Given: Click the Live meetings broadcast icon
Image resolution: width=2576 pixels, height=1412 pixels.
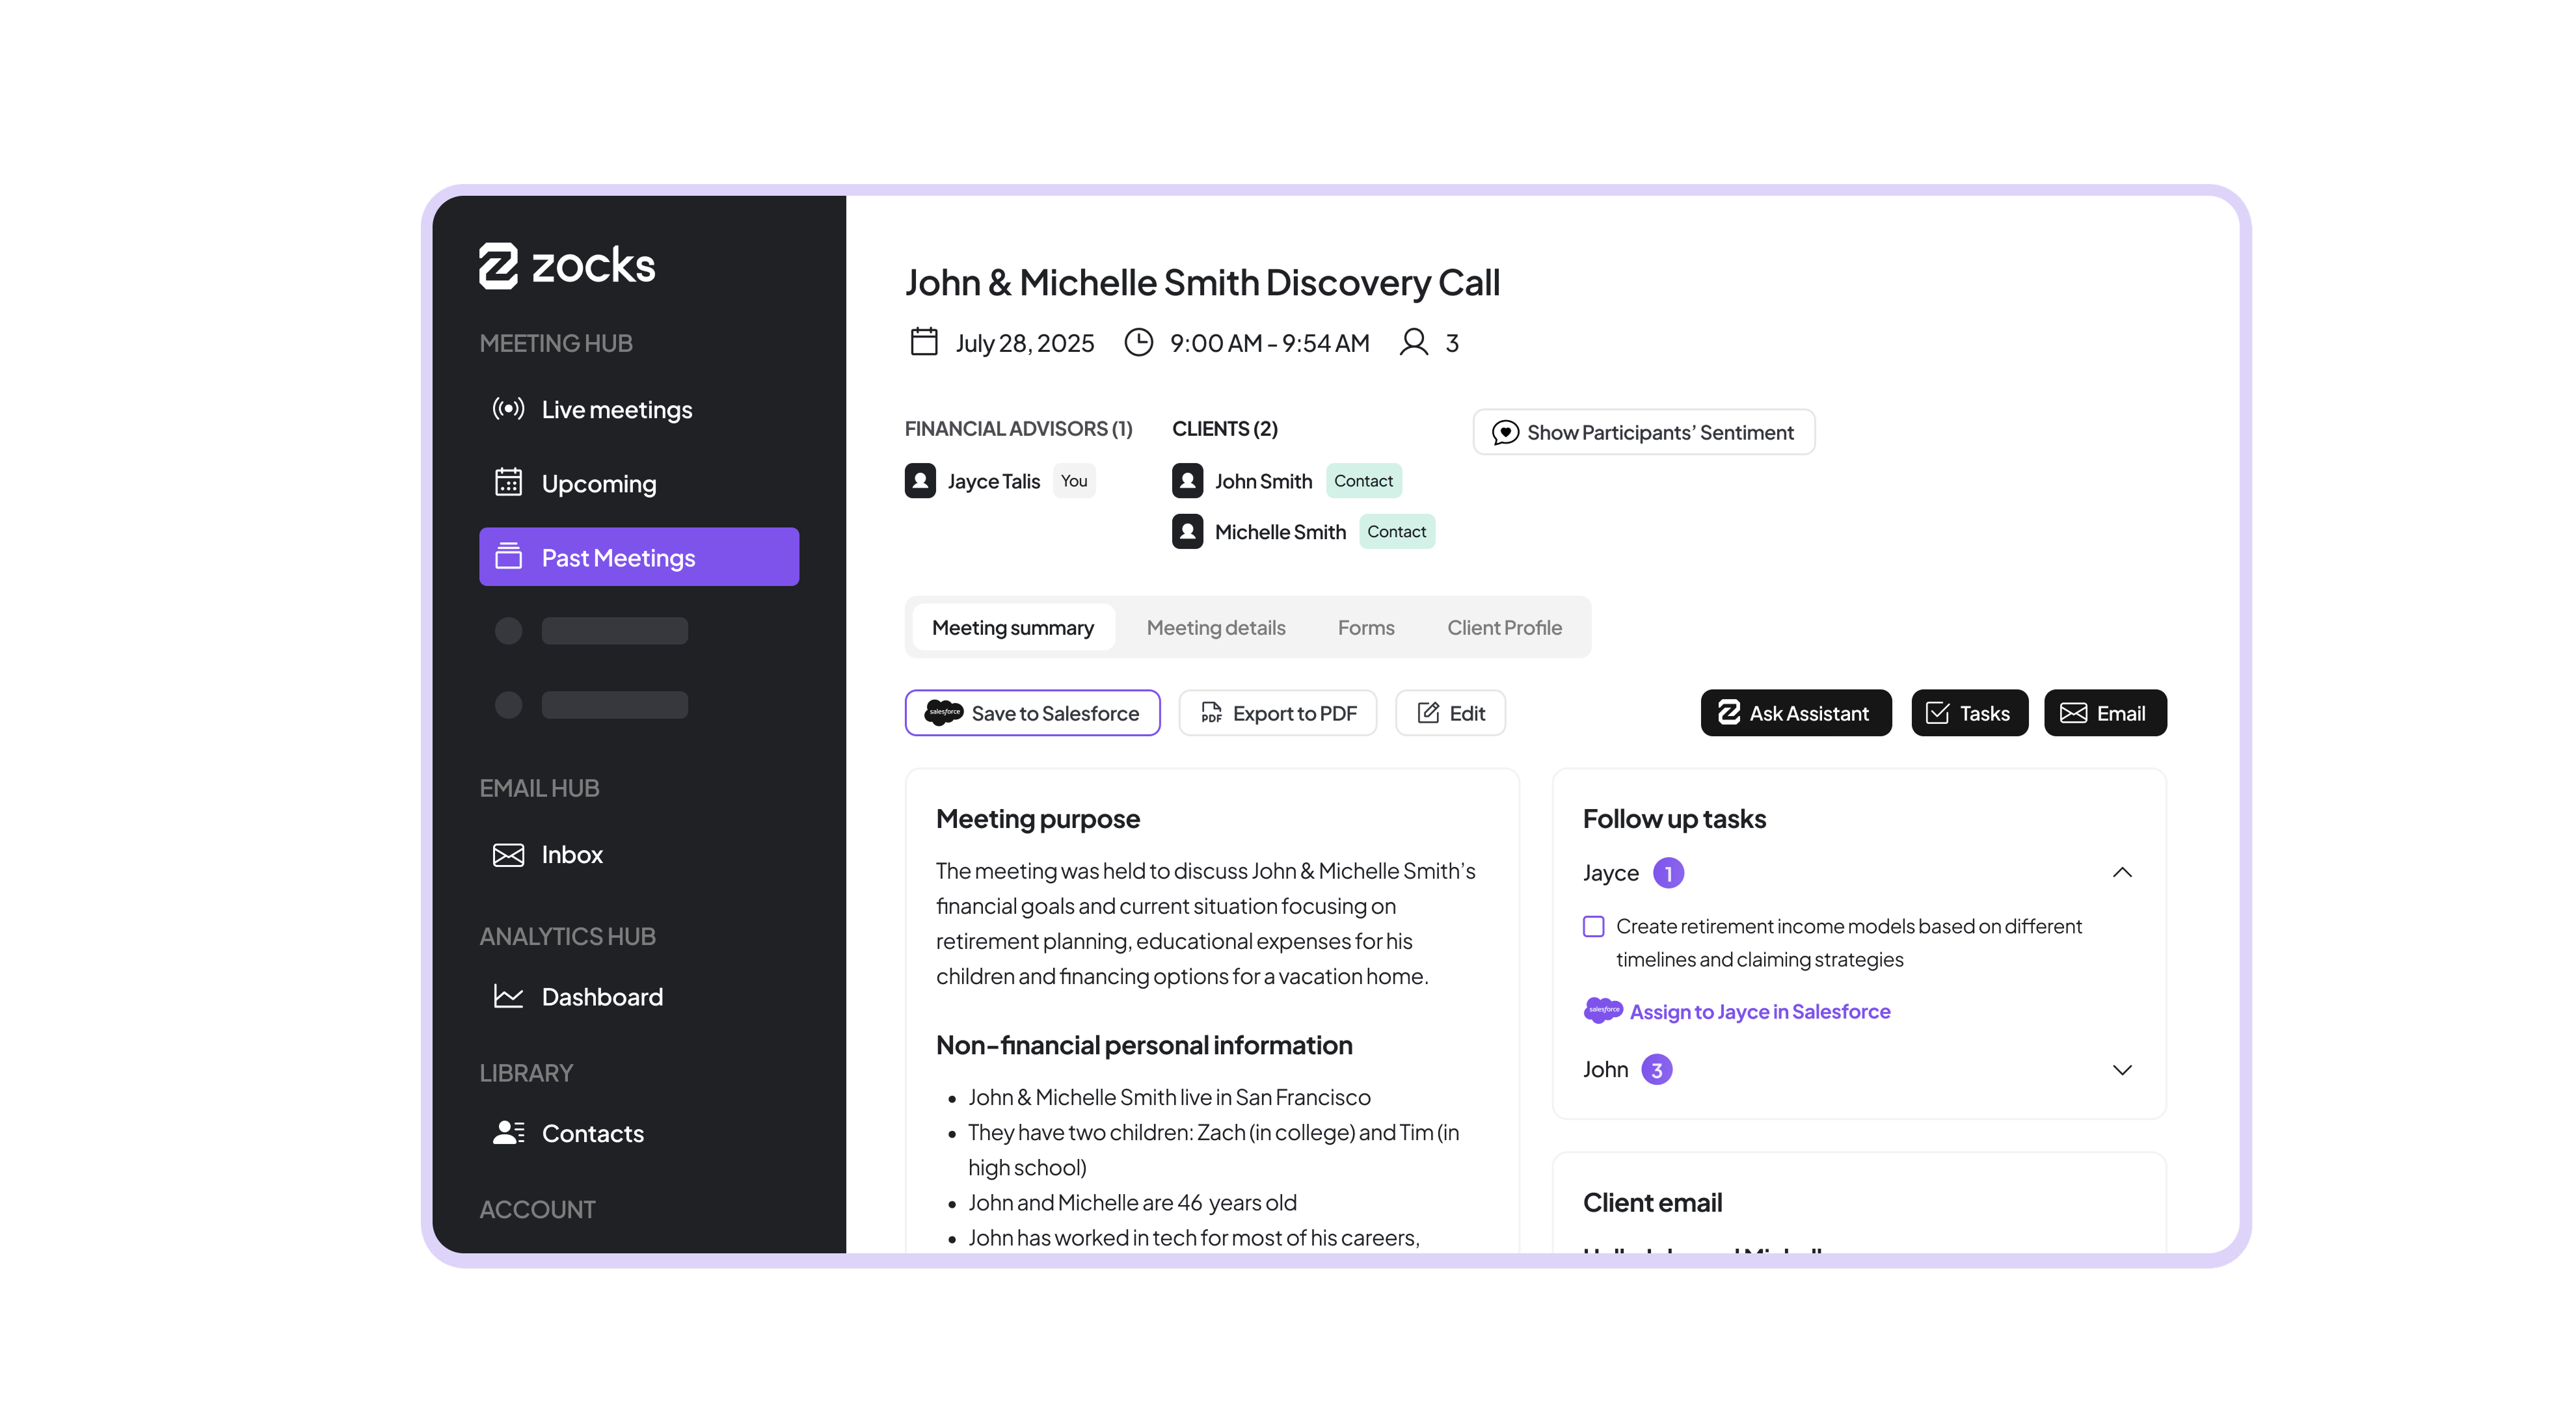Looking at the screenshot, I should pyautogui.click(x=508, y=408).
